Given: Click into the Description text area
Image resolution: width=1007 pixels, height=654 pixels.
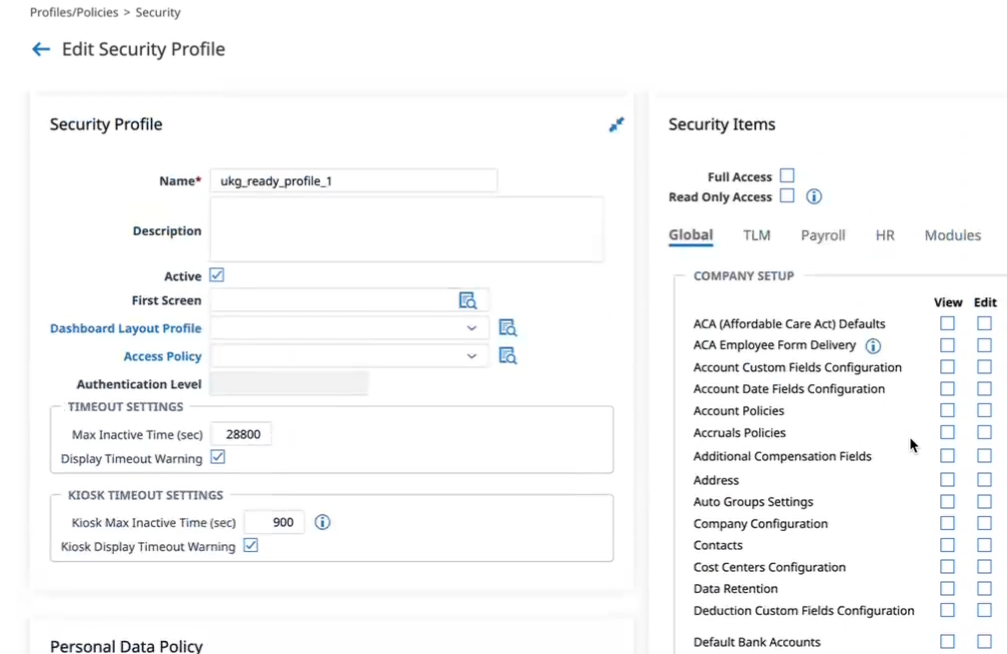Looking at the screenshot, I should pyautogui.click(x=407, y=229).
